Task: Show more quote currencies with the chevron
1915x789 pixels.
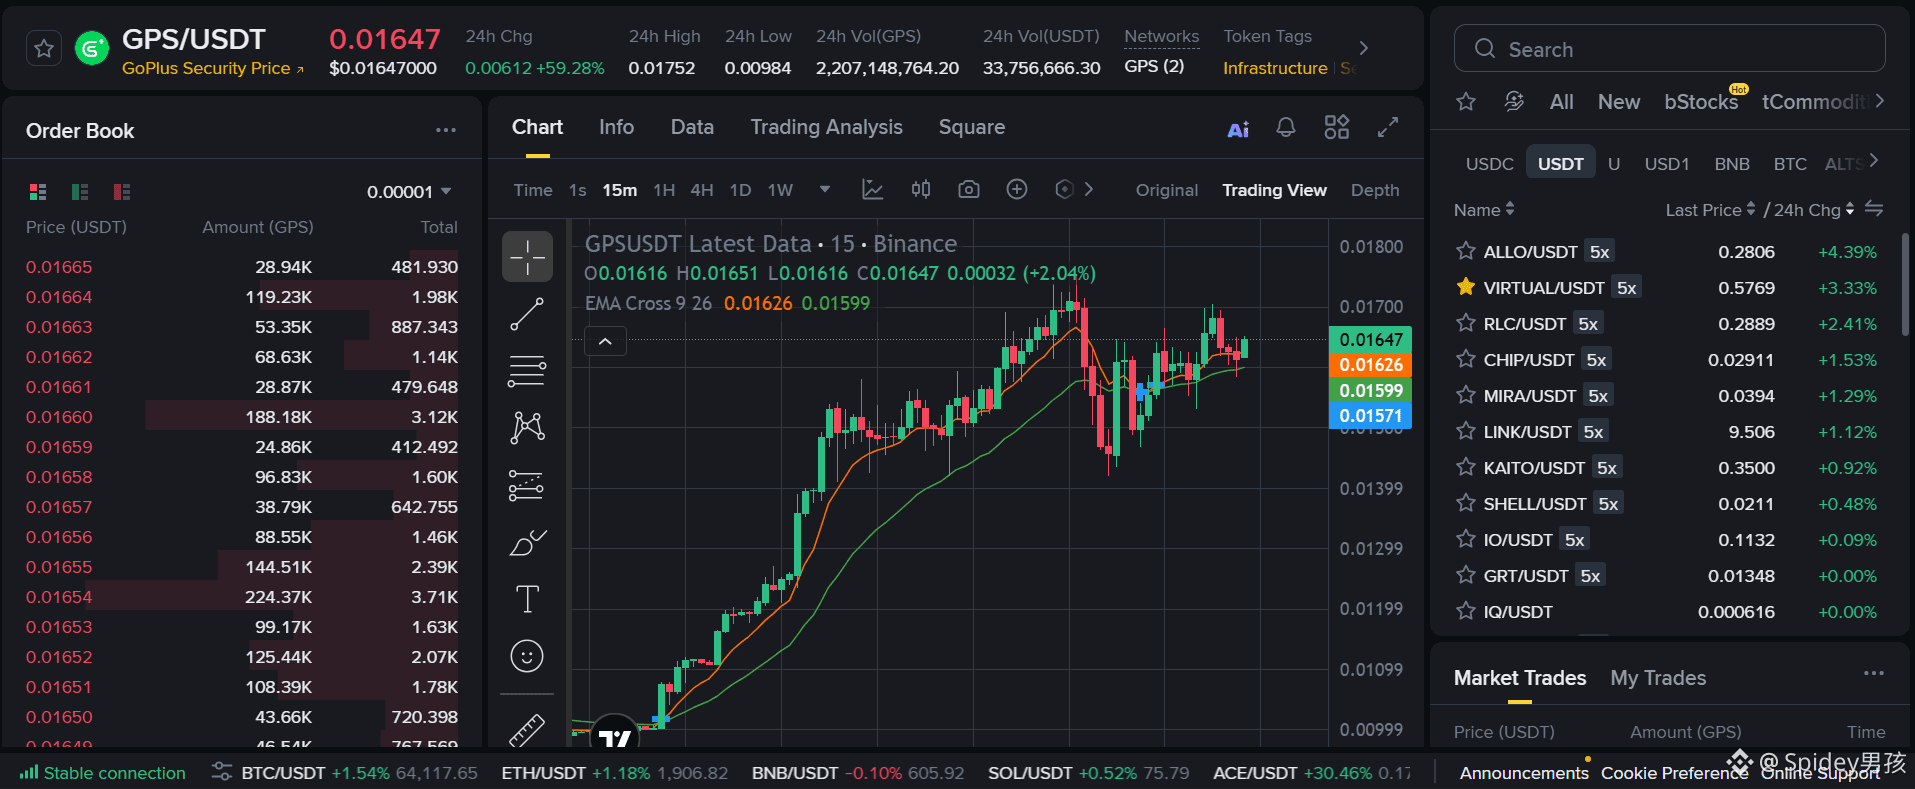Action: tap(1873, 161)
